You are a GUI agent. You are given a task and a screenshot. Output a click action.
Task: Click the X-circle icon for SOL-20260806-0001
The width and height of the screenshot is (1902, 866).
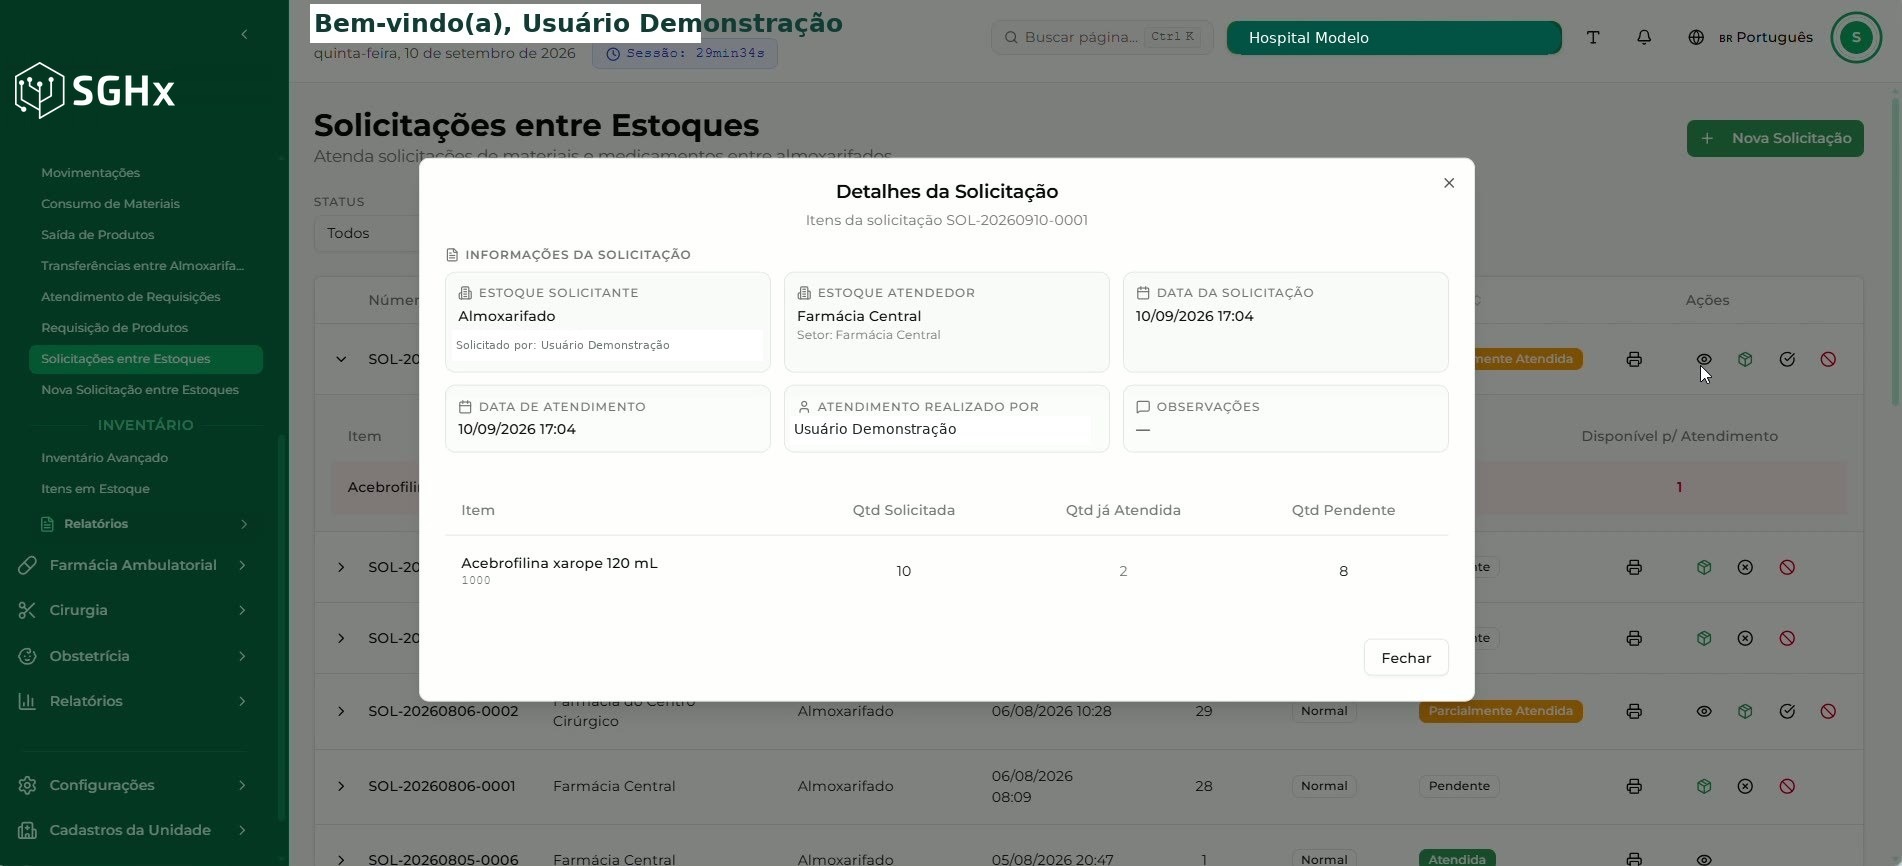coord(1745,786)
